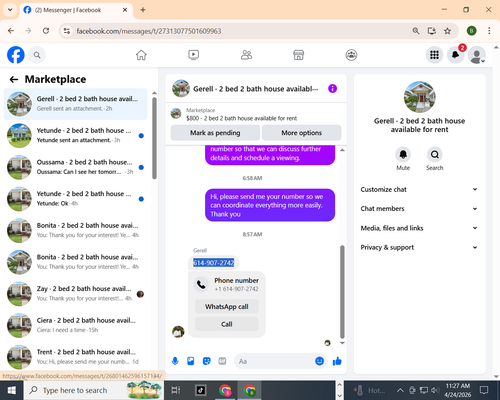Viewport: 500px width, 400px height.
Task: Reload the page in the browser
Action: point(46,31)
